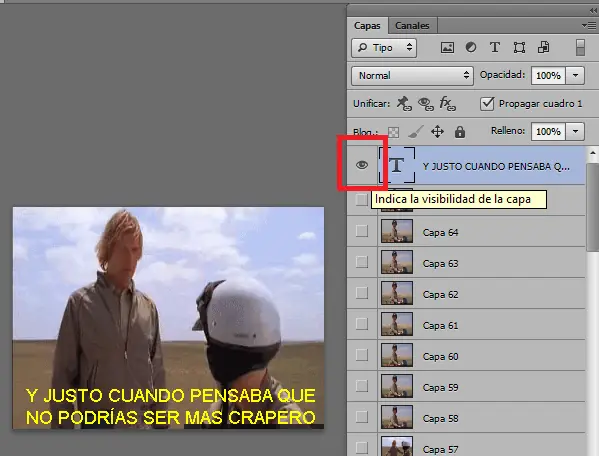
Task: Select the Capa 58 thumbnail
Action: pyautogui.click(x=397, y=417)
